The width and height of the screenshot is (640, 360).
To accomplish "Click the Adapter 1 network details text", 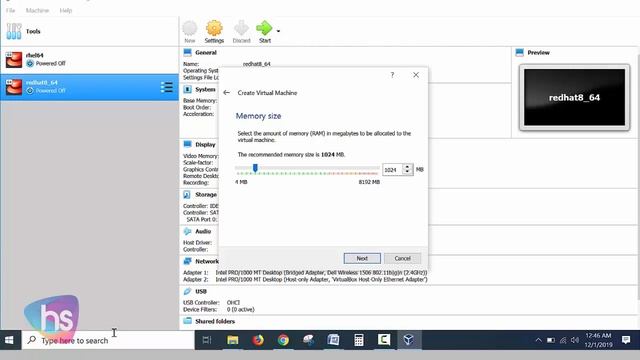I will pyautogui.click(x=321, y=272).
